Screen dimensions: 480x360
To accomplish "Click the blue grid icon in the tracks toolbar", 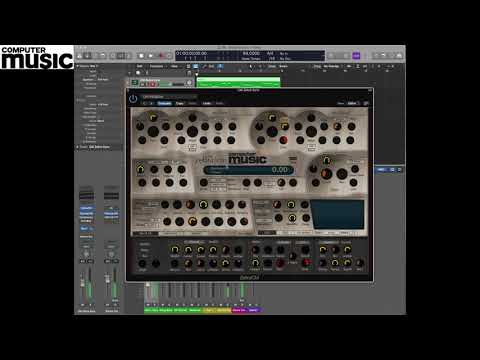I will coord(196,66).
